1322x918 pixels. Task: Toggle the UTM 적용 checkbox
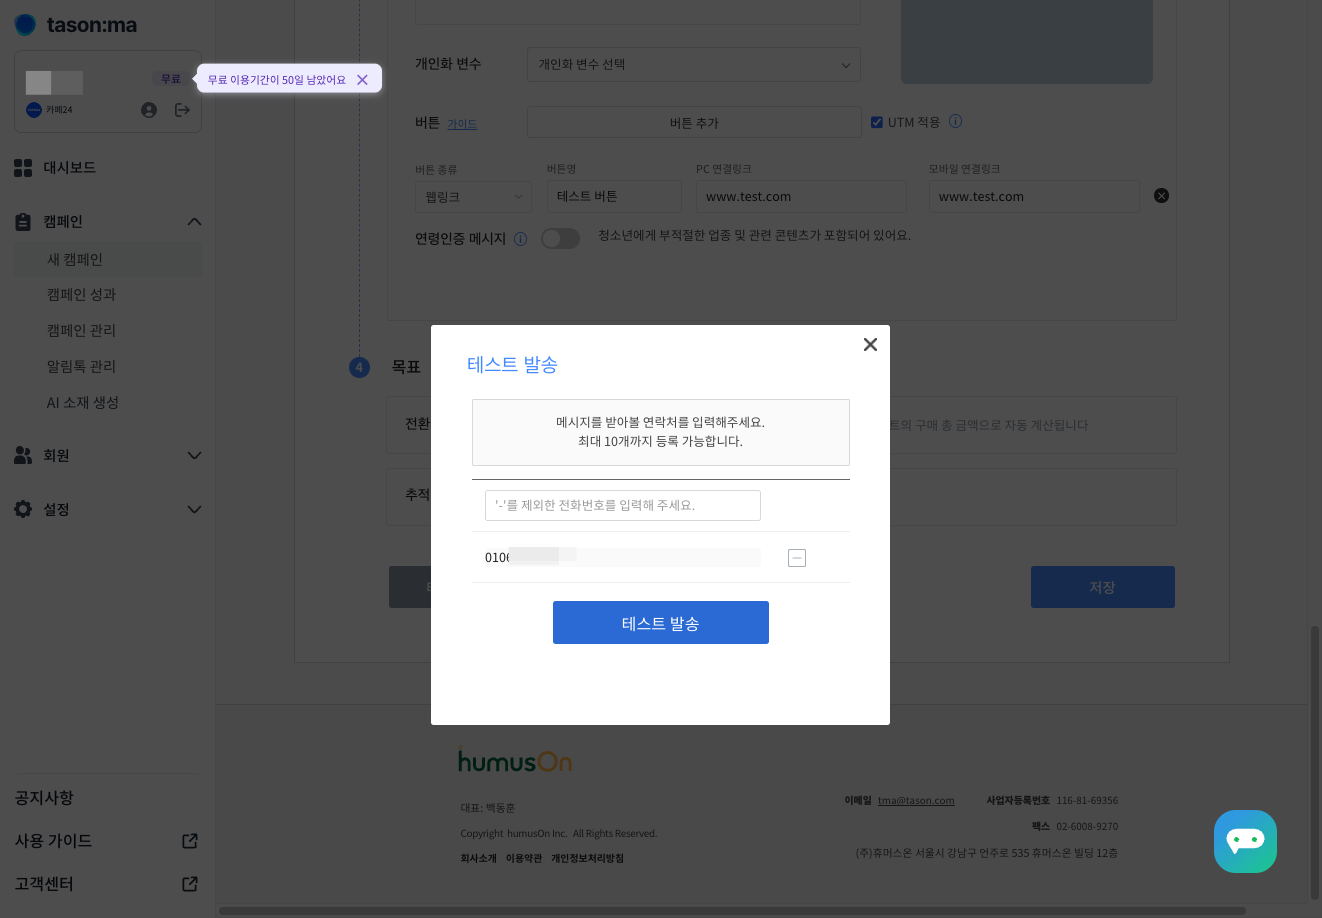pyautogui.click(x=878, y=122)
